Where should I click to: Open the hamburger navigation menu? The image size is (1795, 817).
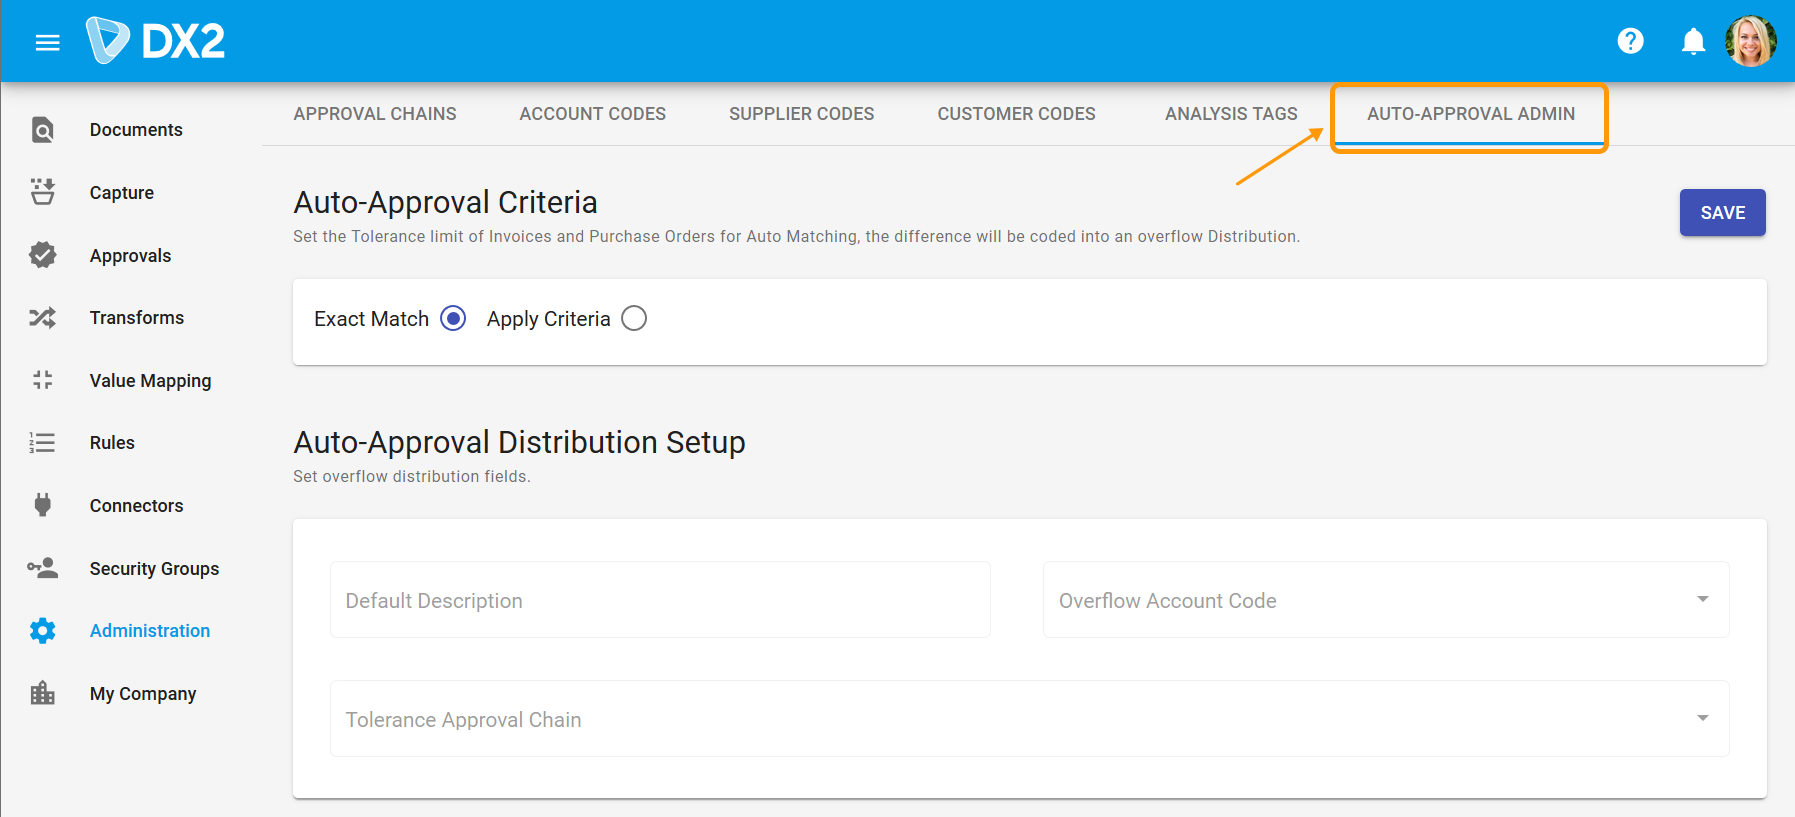point(47,42)
